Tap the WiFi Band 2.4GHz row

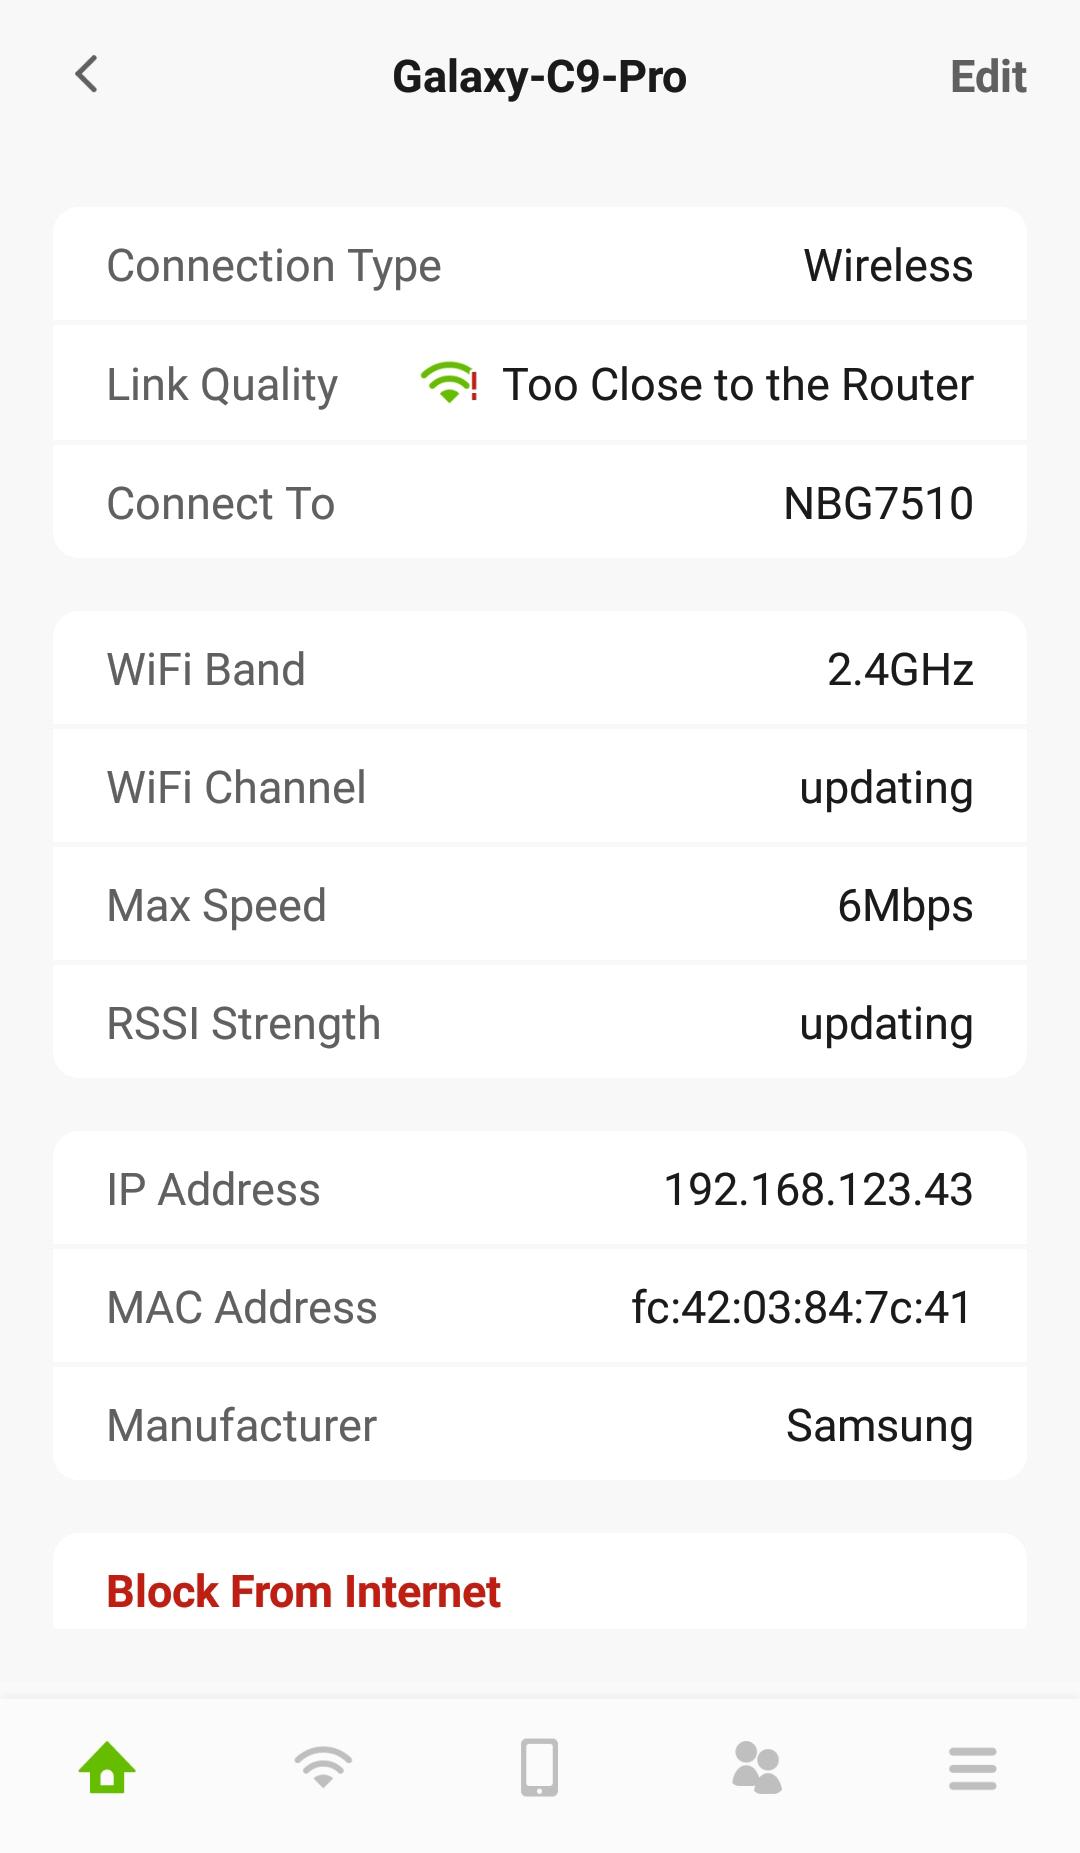(539, 670)
